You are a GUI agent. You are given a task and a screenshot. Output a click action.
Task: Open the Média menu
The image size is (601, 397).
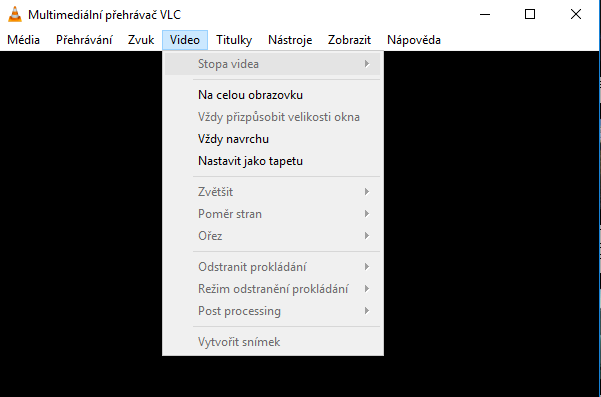[23, 40]
